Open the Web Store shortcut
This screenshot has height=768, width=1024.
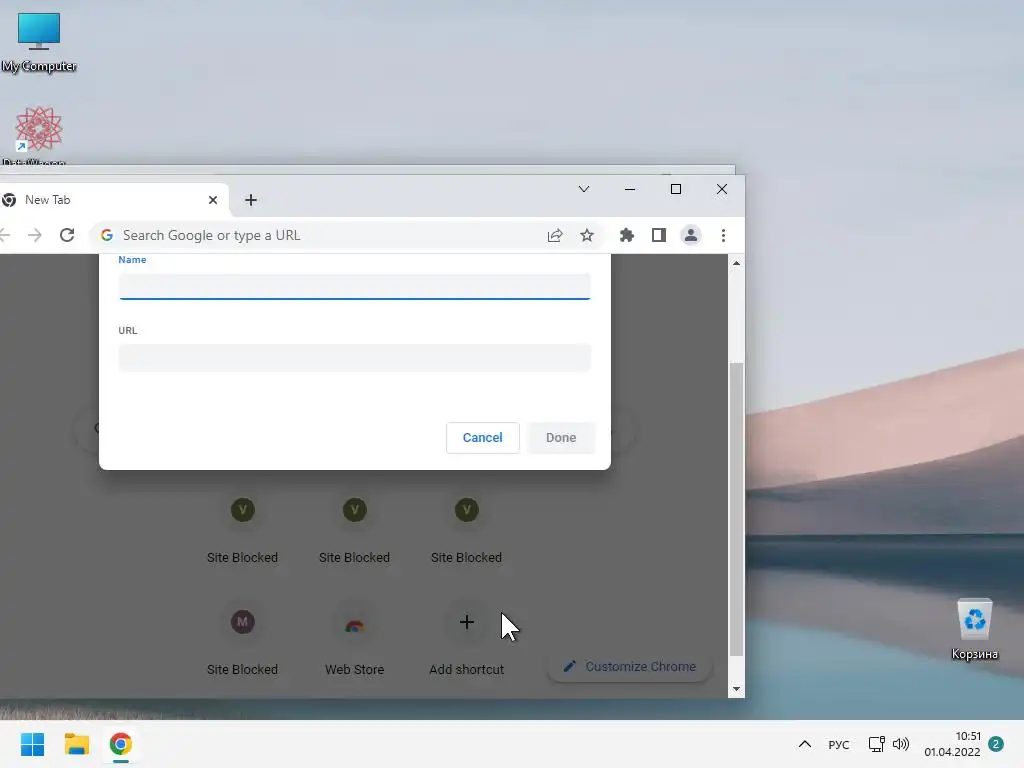355,638
